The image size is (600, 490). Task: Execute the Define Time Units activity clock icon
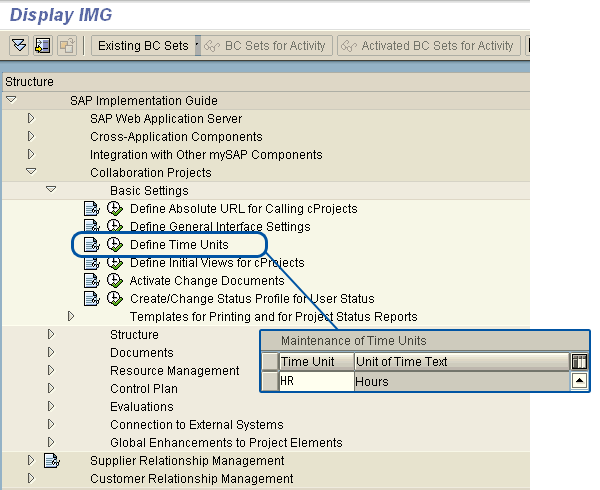pyautogui.click(x=115, y=244)
